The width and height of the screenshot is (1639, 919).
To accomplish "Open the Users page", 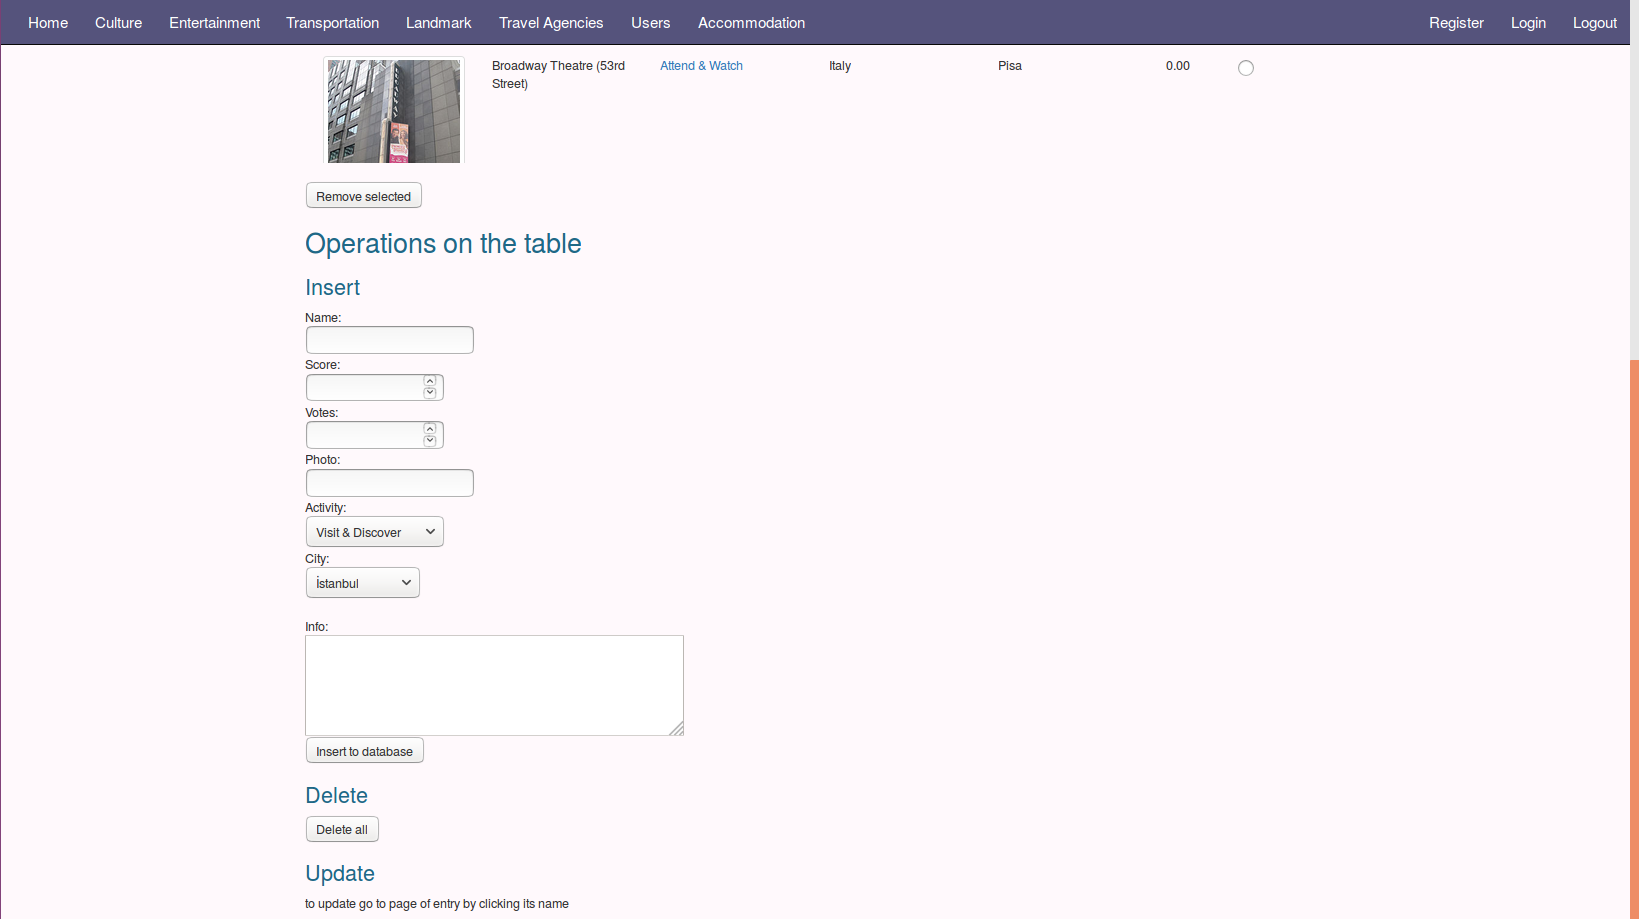I will click(x=650, y=22).
